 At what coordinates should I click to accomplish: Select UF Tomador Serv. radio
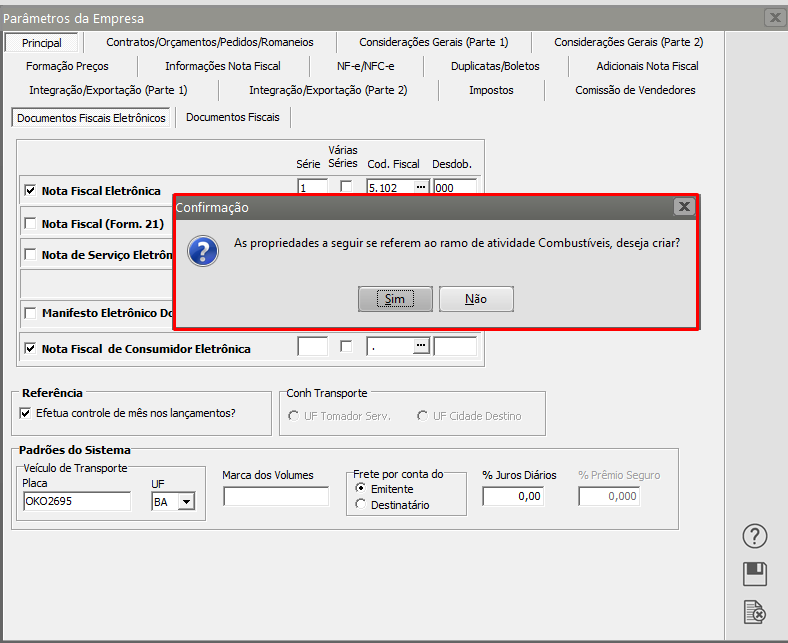coord(293,416)
